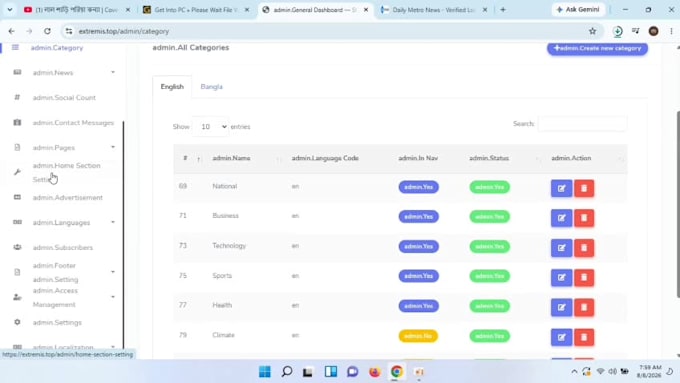Click the Social Count hash icon
This screenshot has width=680, height=383.
click(x=17, y=97)
